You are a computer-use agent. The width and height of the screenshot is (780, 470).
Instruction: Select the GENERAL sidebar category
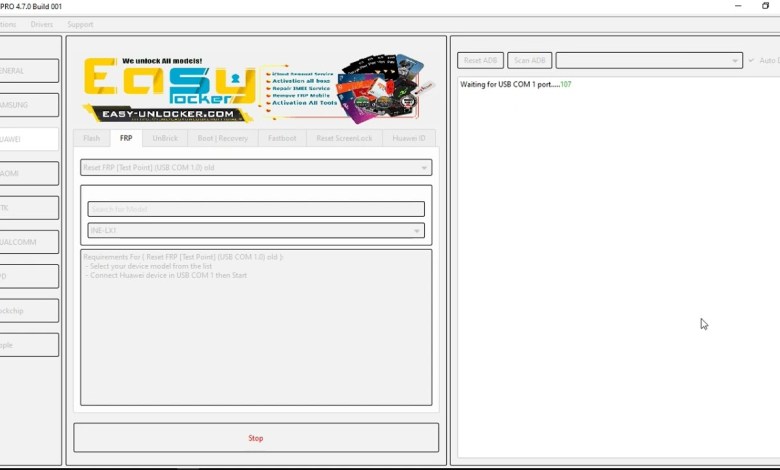(x=29, y=71)
